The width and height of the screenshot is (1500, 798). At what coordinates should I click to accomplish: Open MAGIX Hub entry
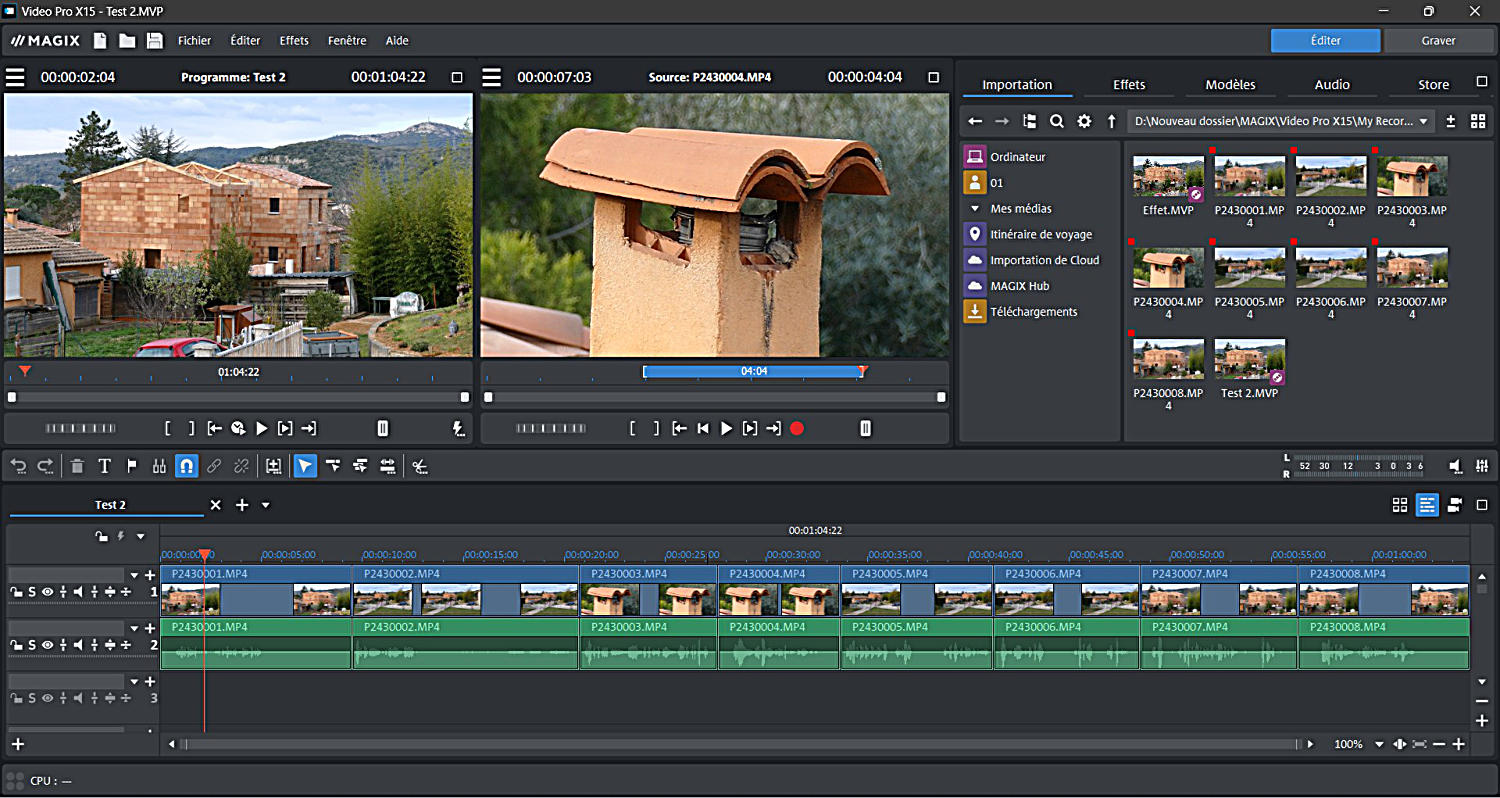1008,286
